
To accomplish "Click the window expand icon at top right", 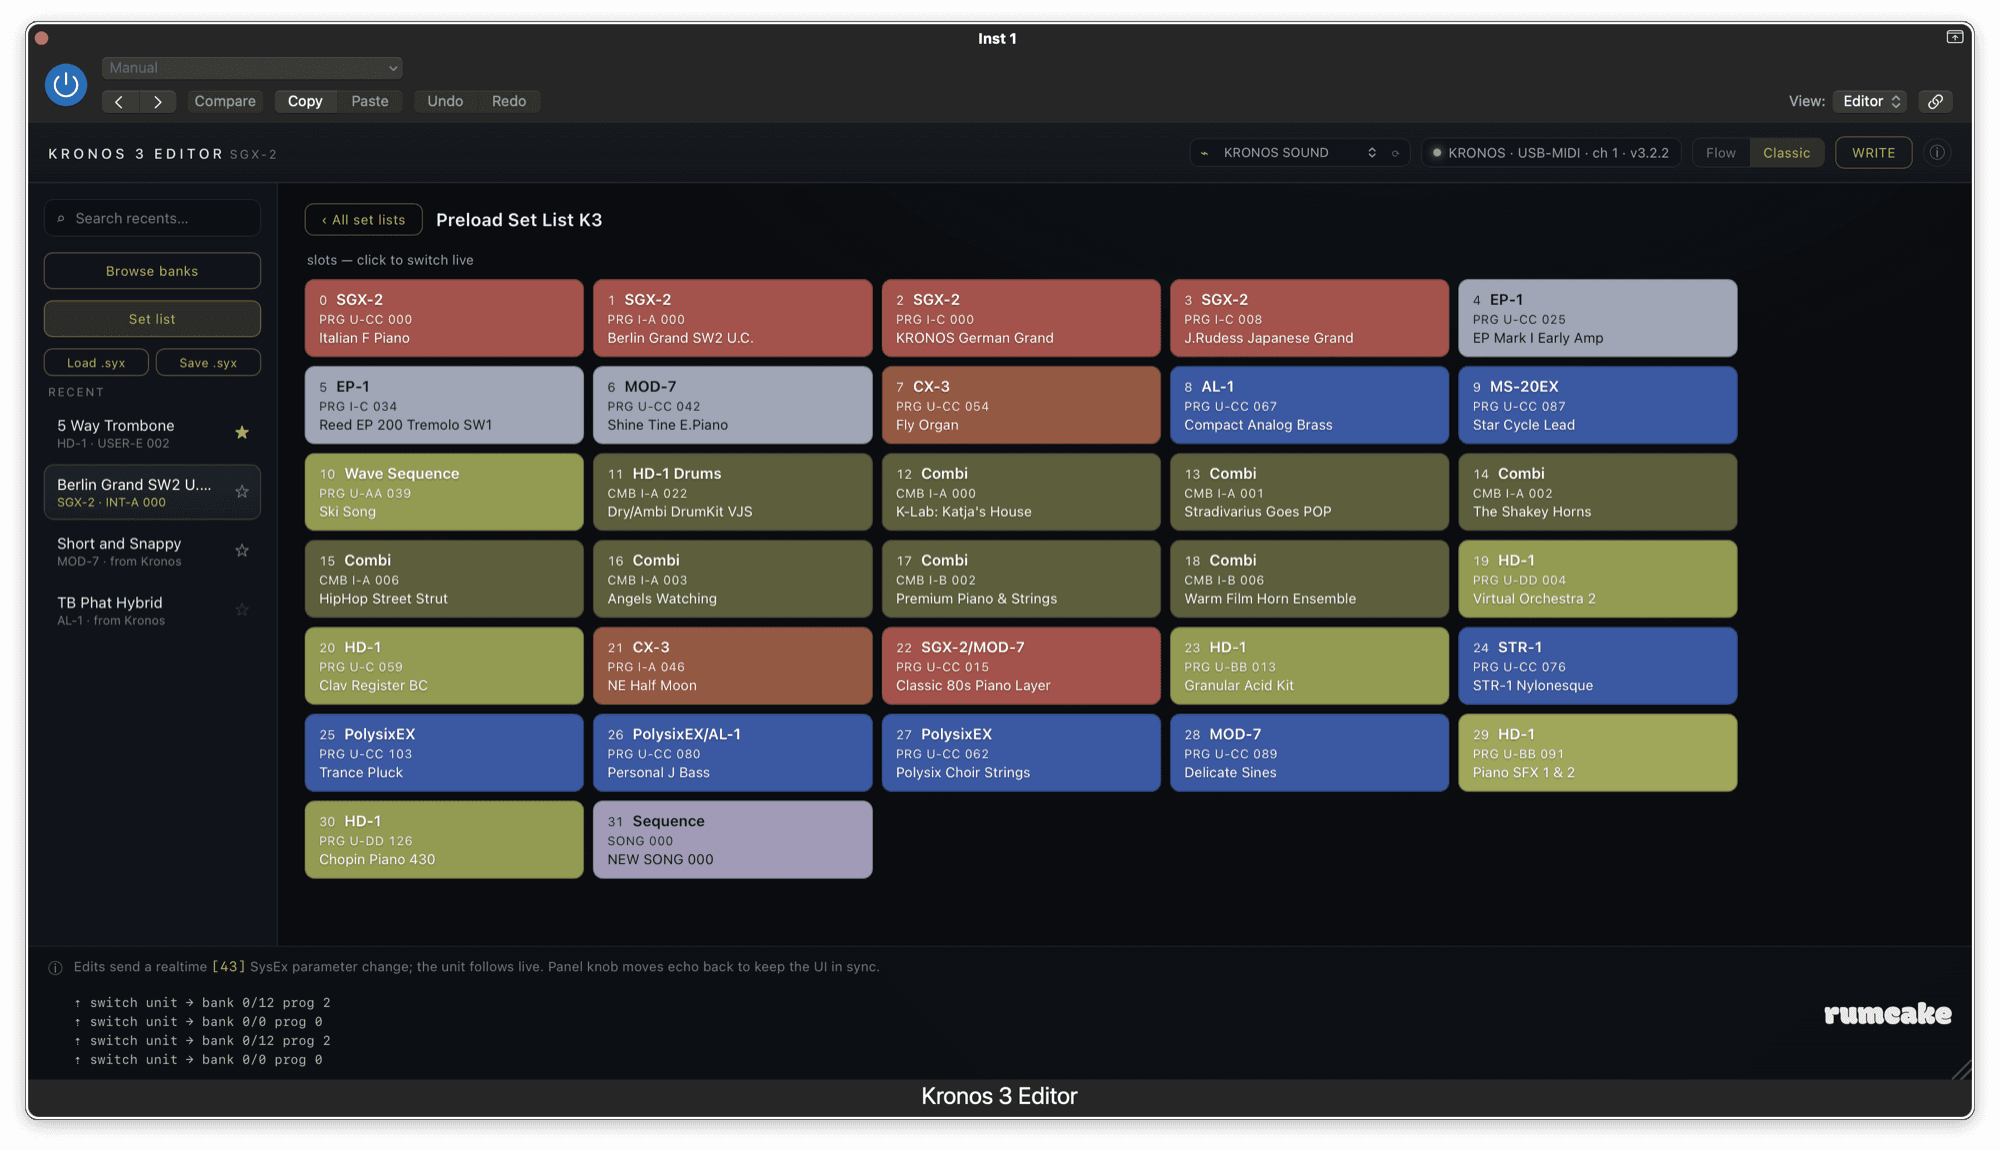I will [1954, 37].
